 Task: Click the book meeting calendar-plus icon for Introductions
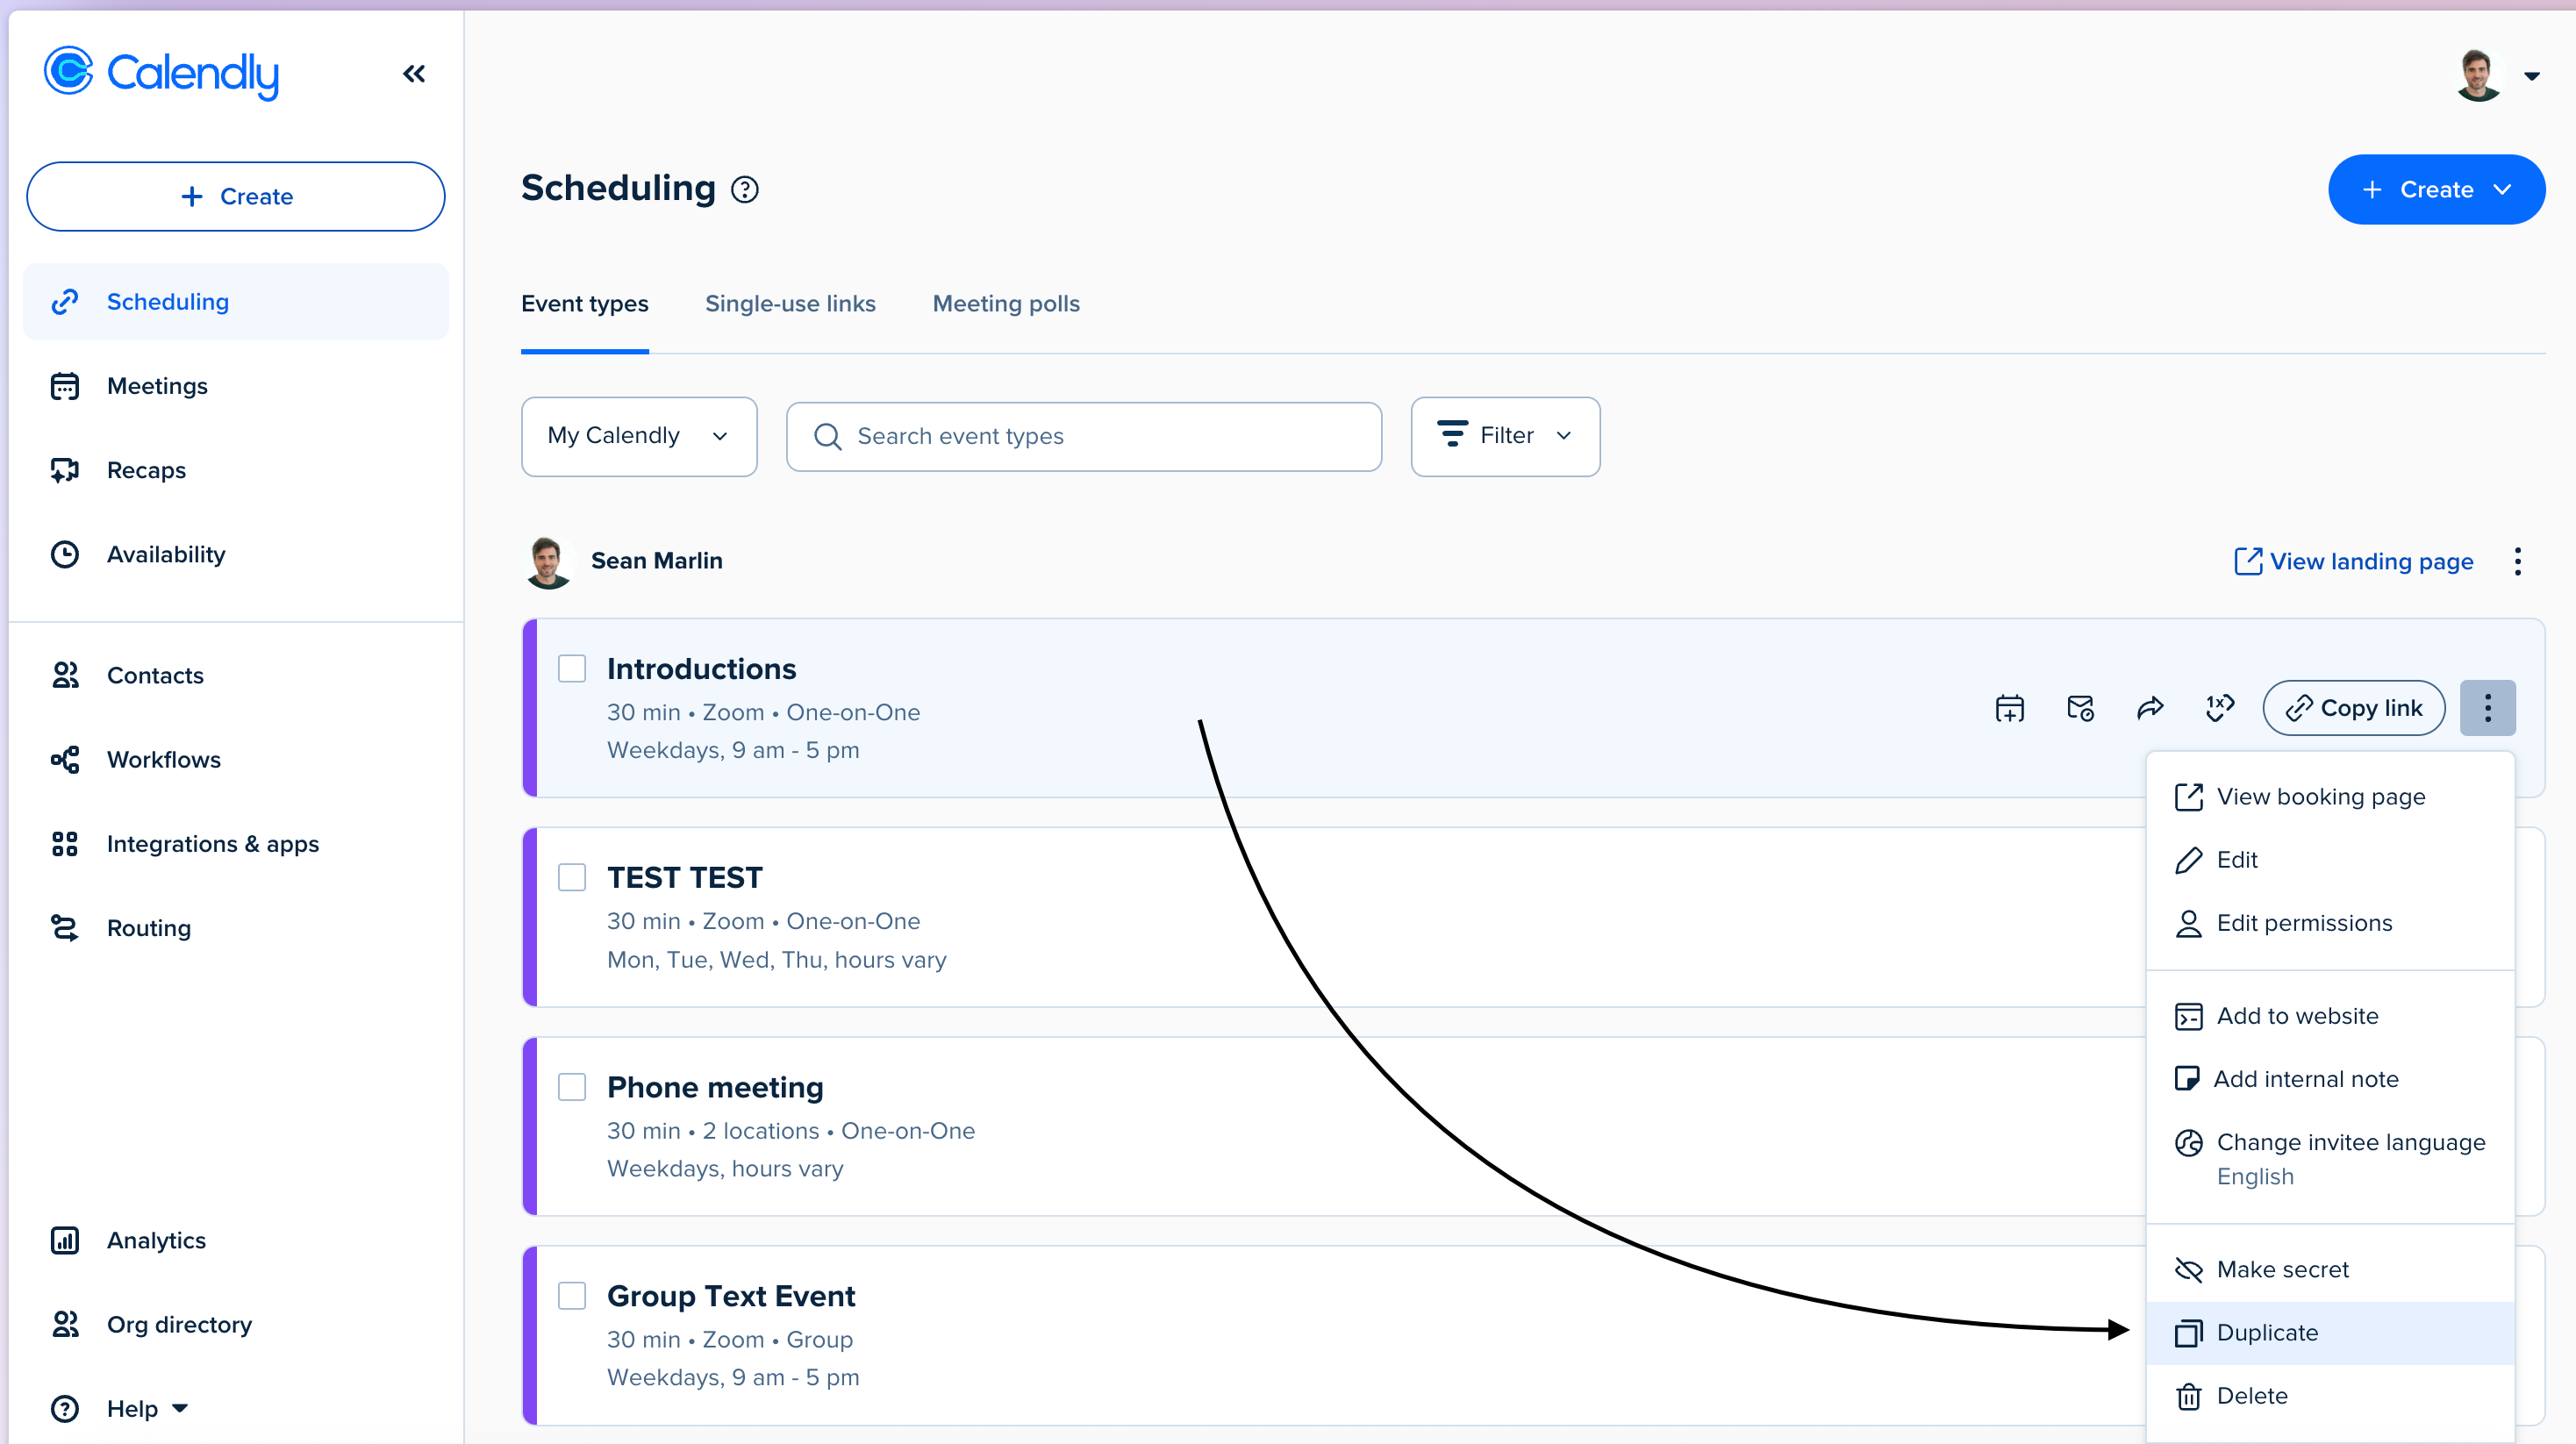[2010, 708]
